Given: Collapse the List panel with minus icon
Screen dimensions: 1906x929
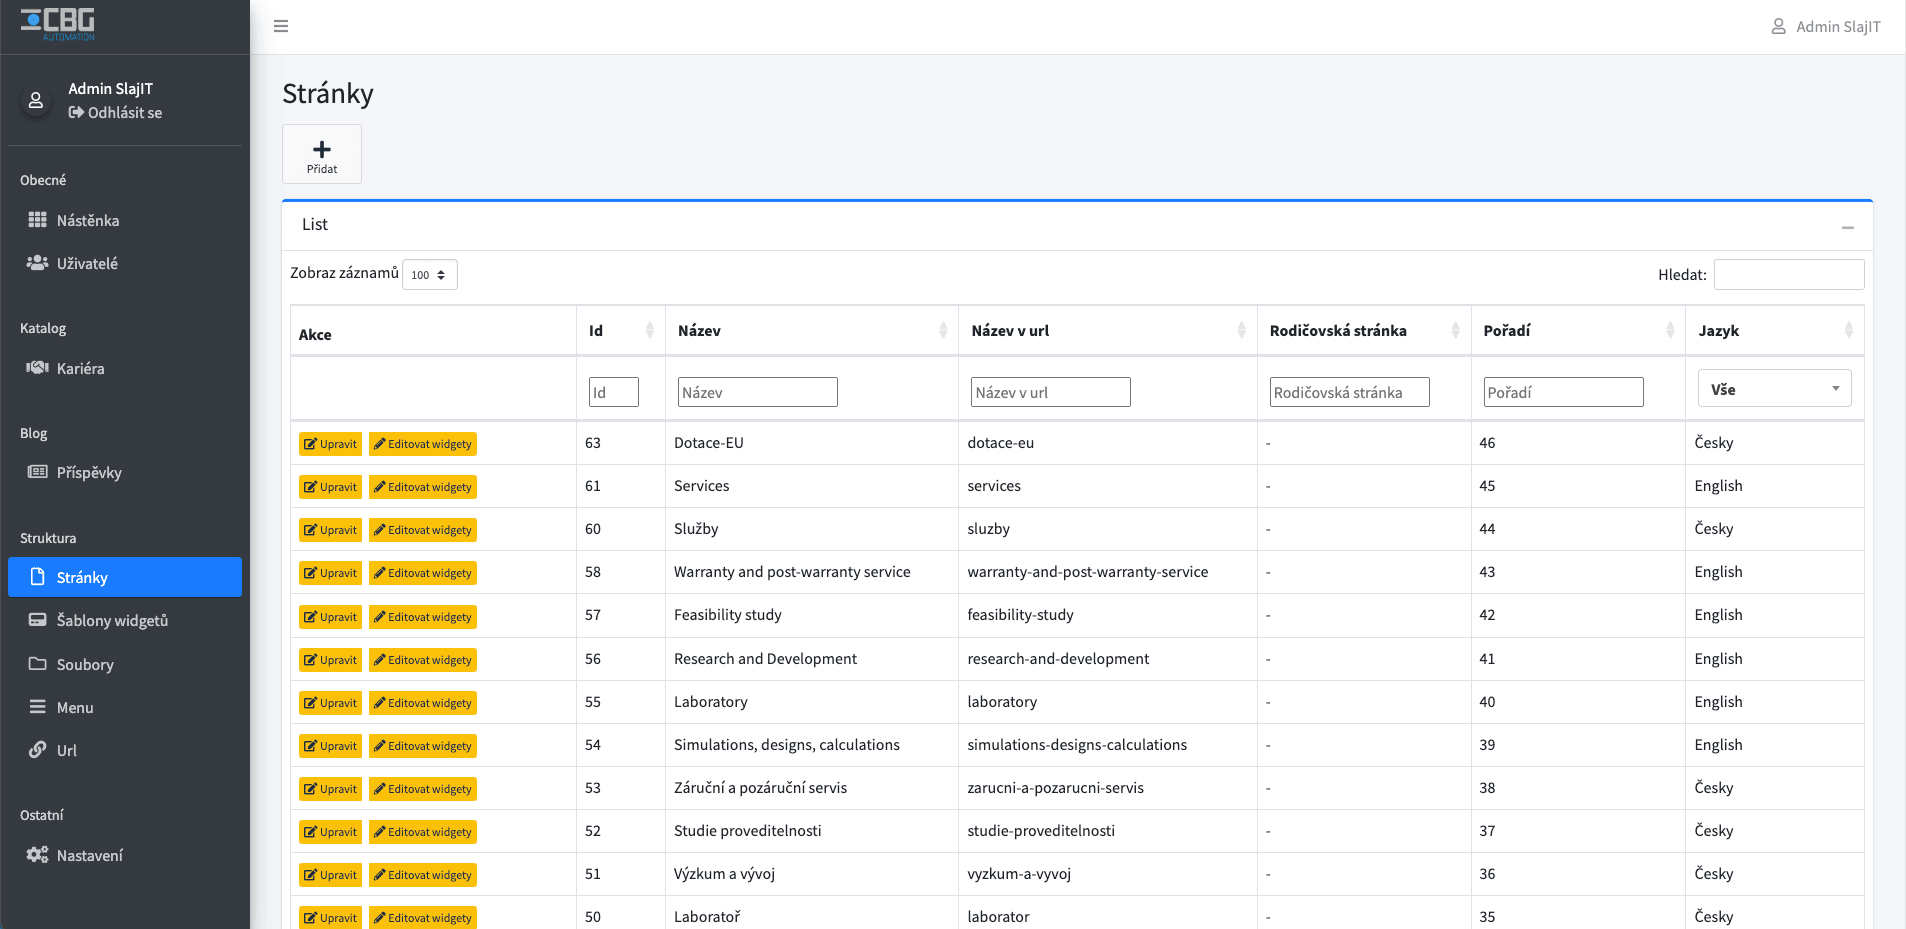Looking at the screenshot, I should click(x=1847, y=227).
